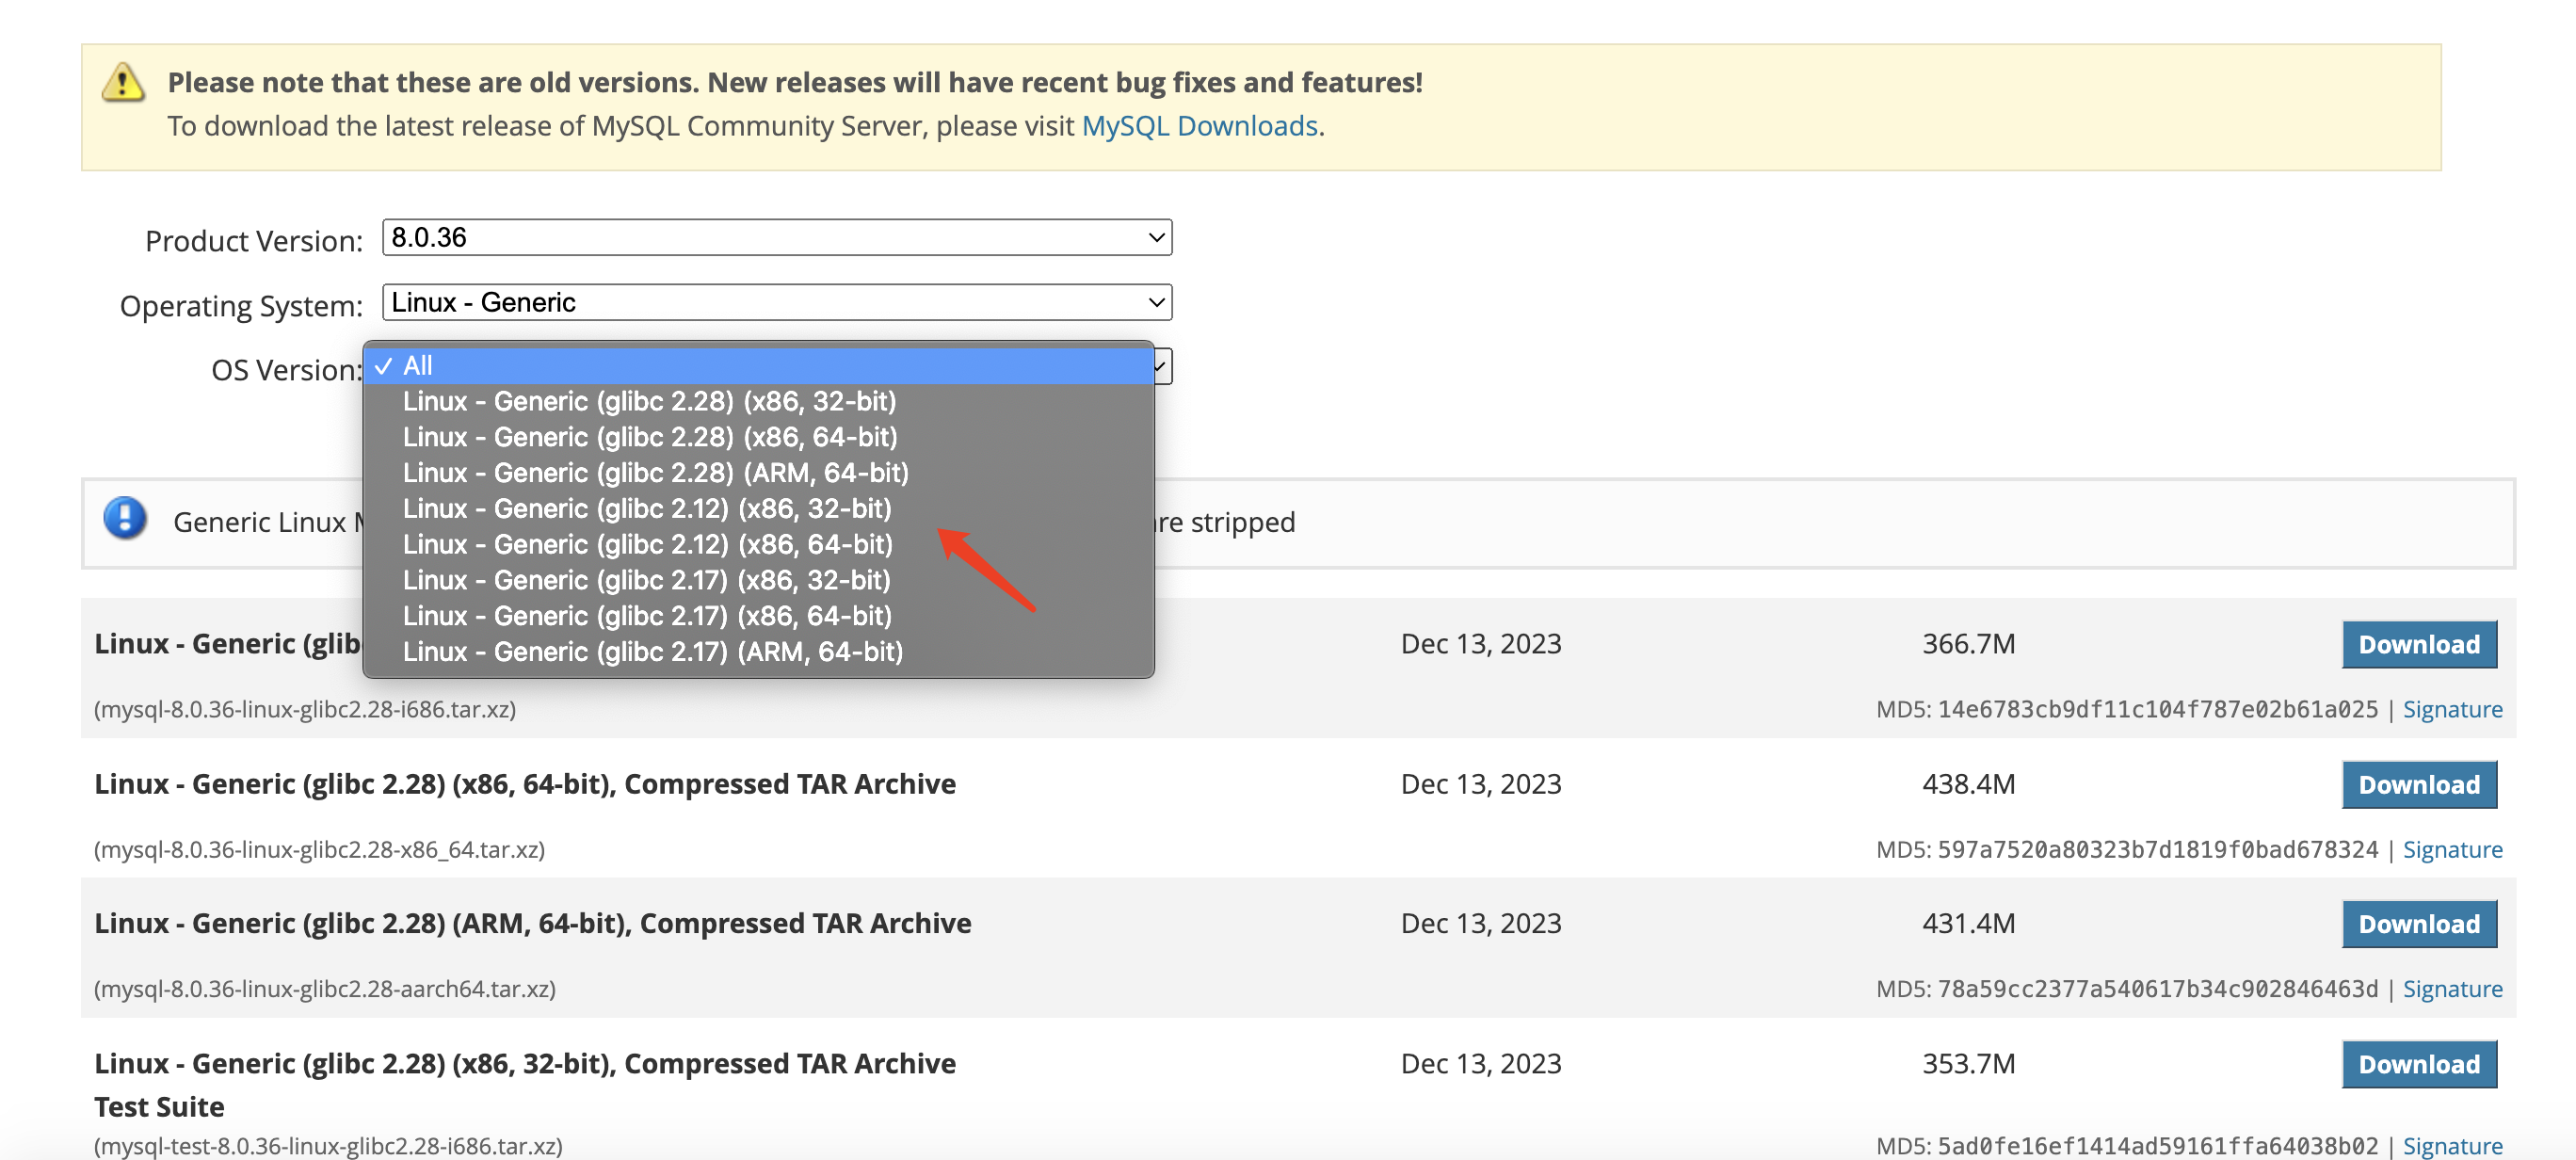2576x1160 pixels.
Task: Choose glibc 2.28 (x86, 32-bit) option
Action: pyautogui.click(x=759, y=401)
